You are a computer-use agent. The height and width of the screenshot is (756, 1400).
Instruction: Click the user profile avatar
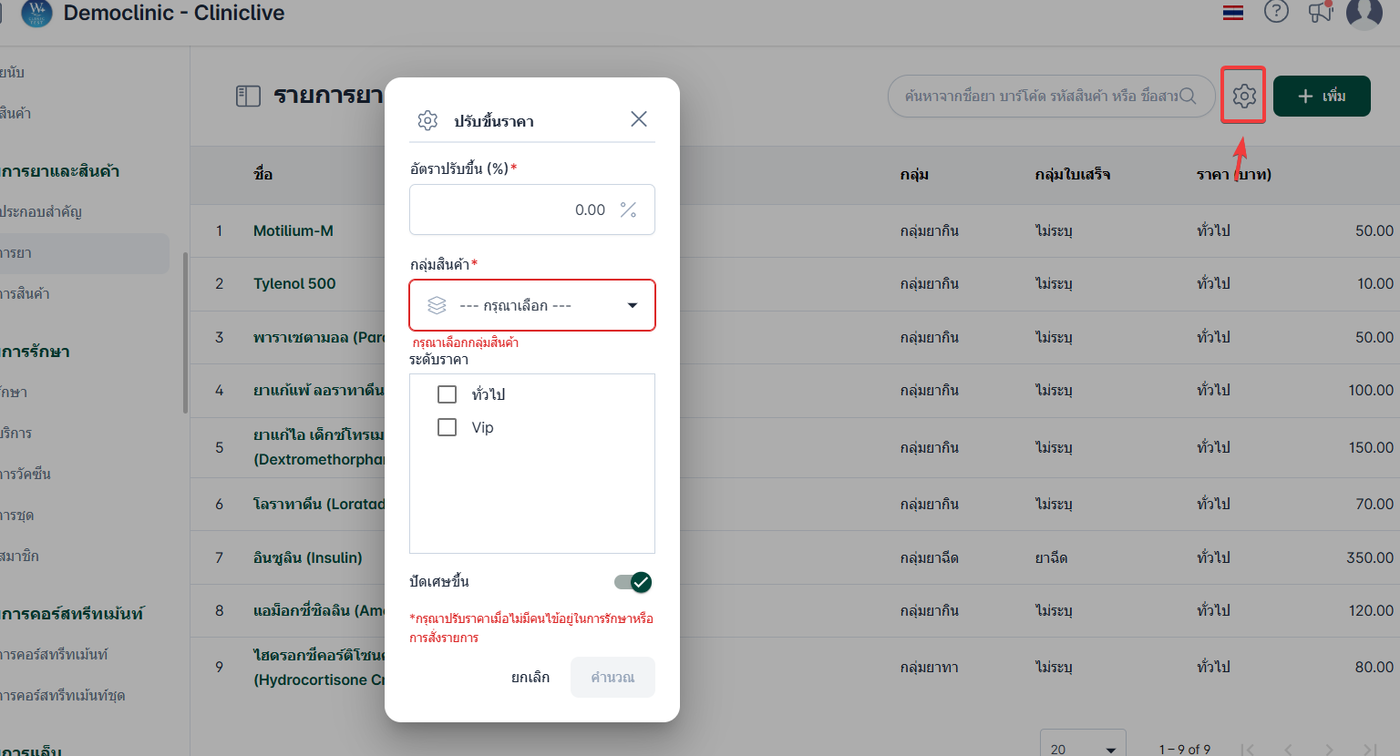[1364, 12]
